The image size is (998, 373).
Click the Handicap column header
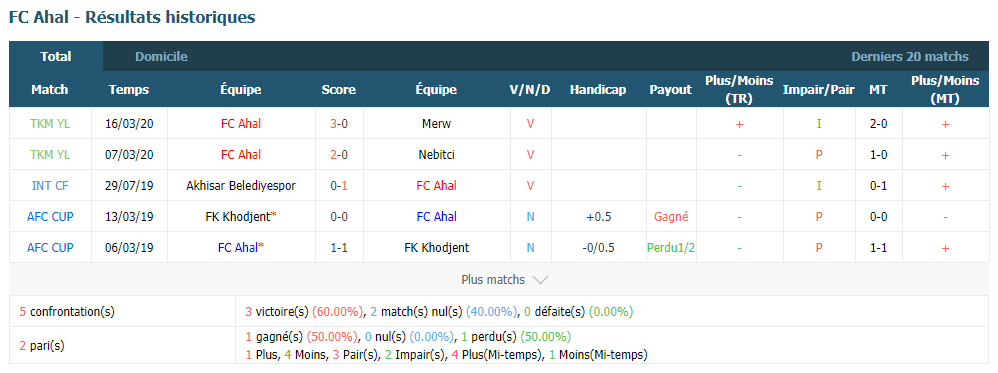(598, 90)
